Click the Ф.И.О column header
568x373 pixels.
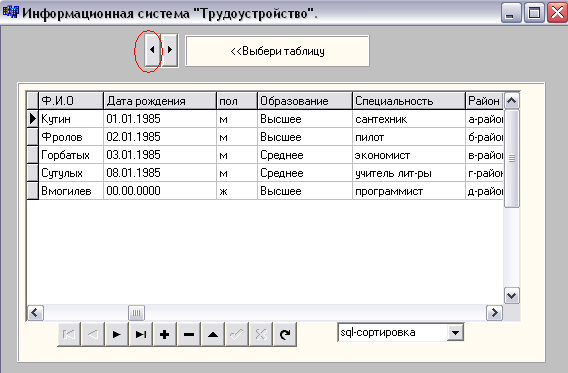click(x=71, y=101)
